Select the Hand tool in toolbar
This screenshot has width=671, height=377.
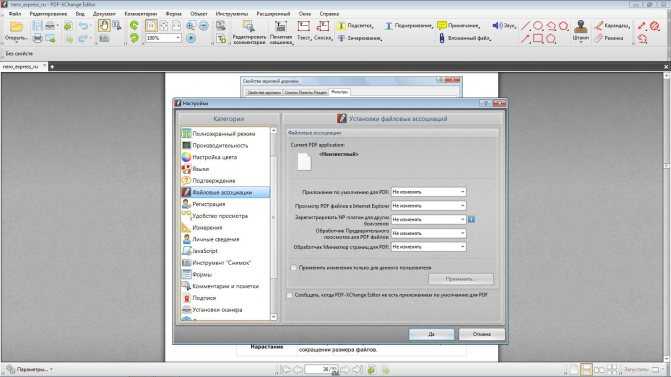pyautogui.click(x=103, y=25)
